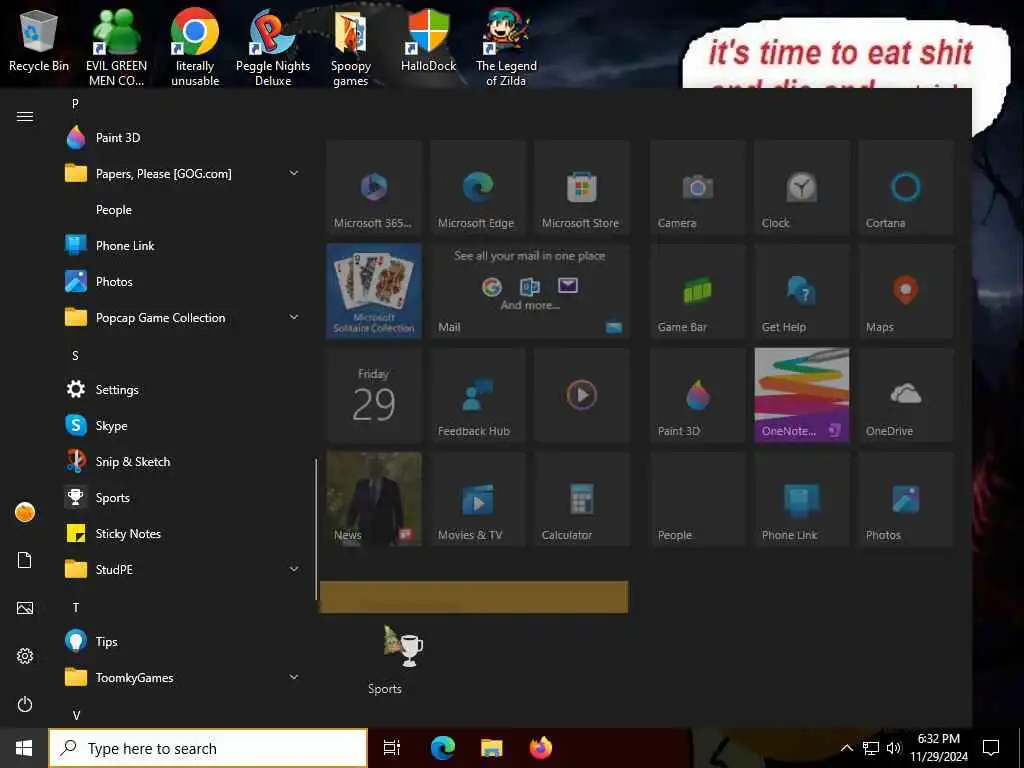Open Settings in the app list

183,389
